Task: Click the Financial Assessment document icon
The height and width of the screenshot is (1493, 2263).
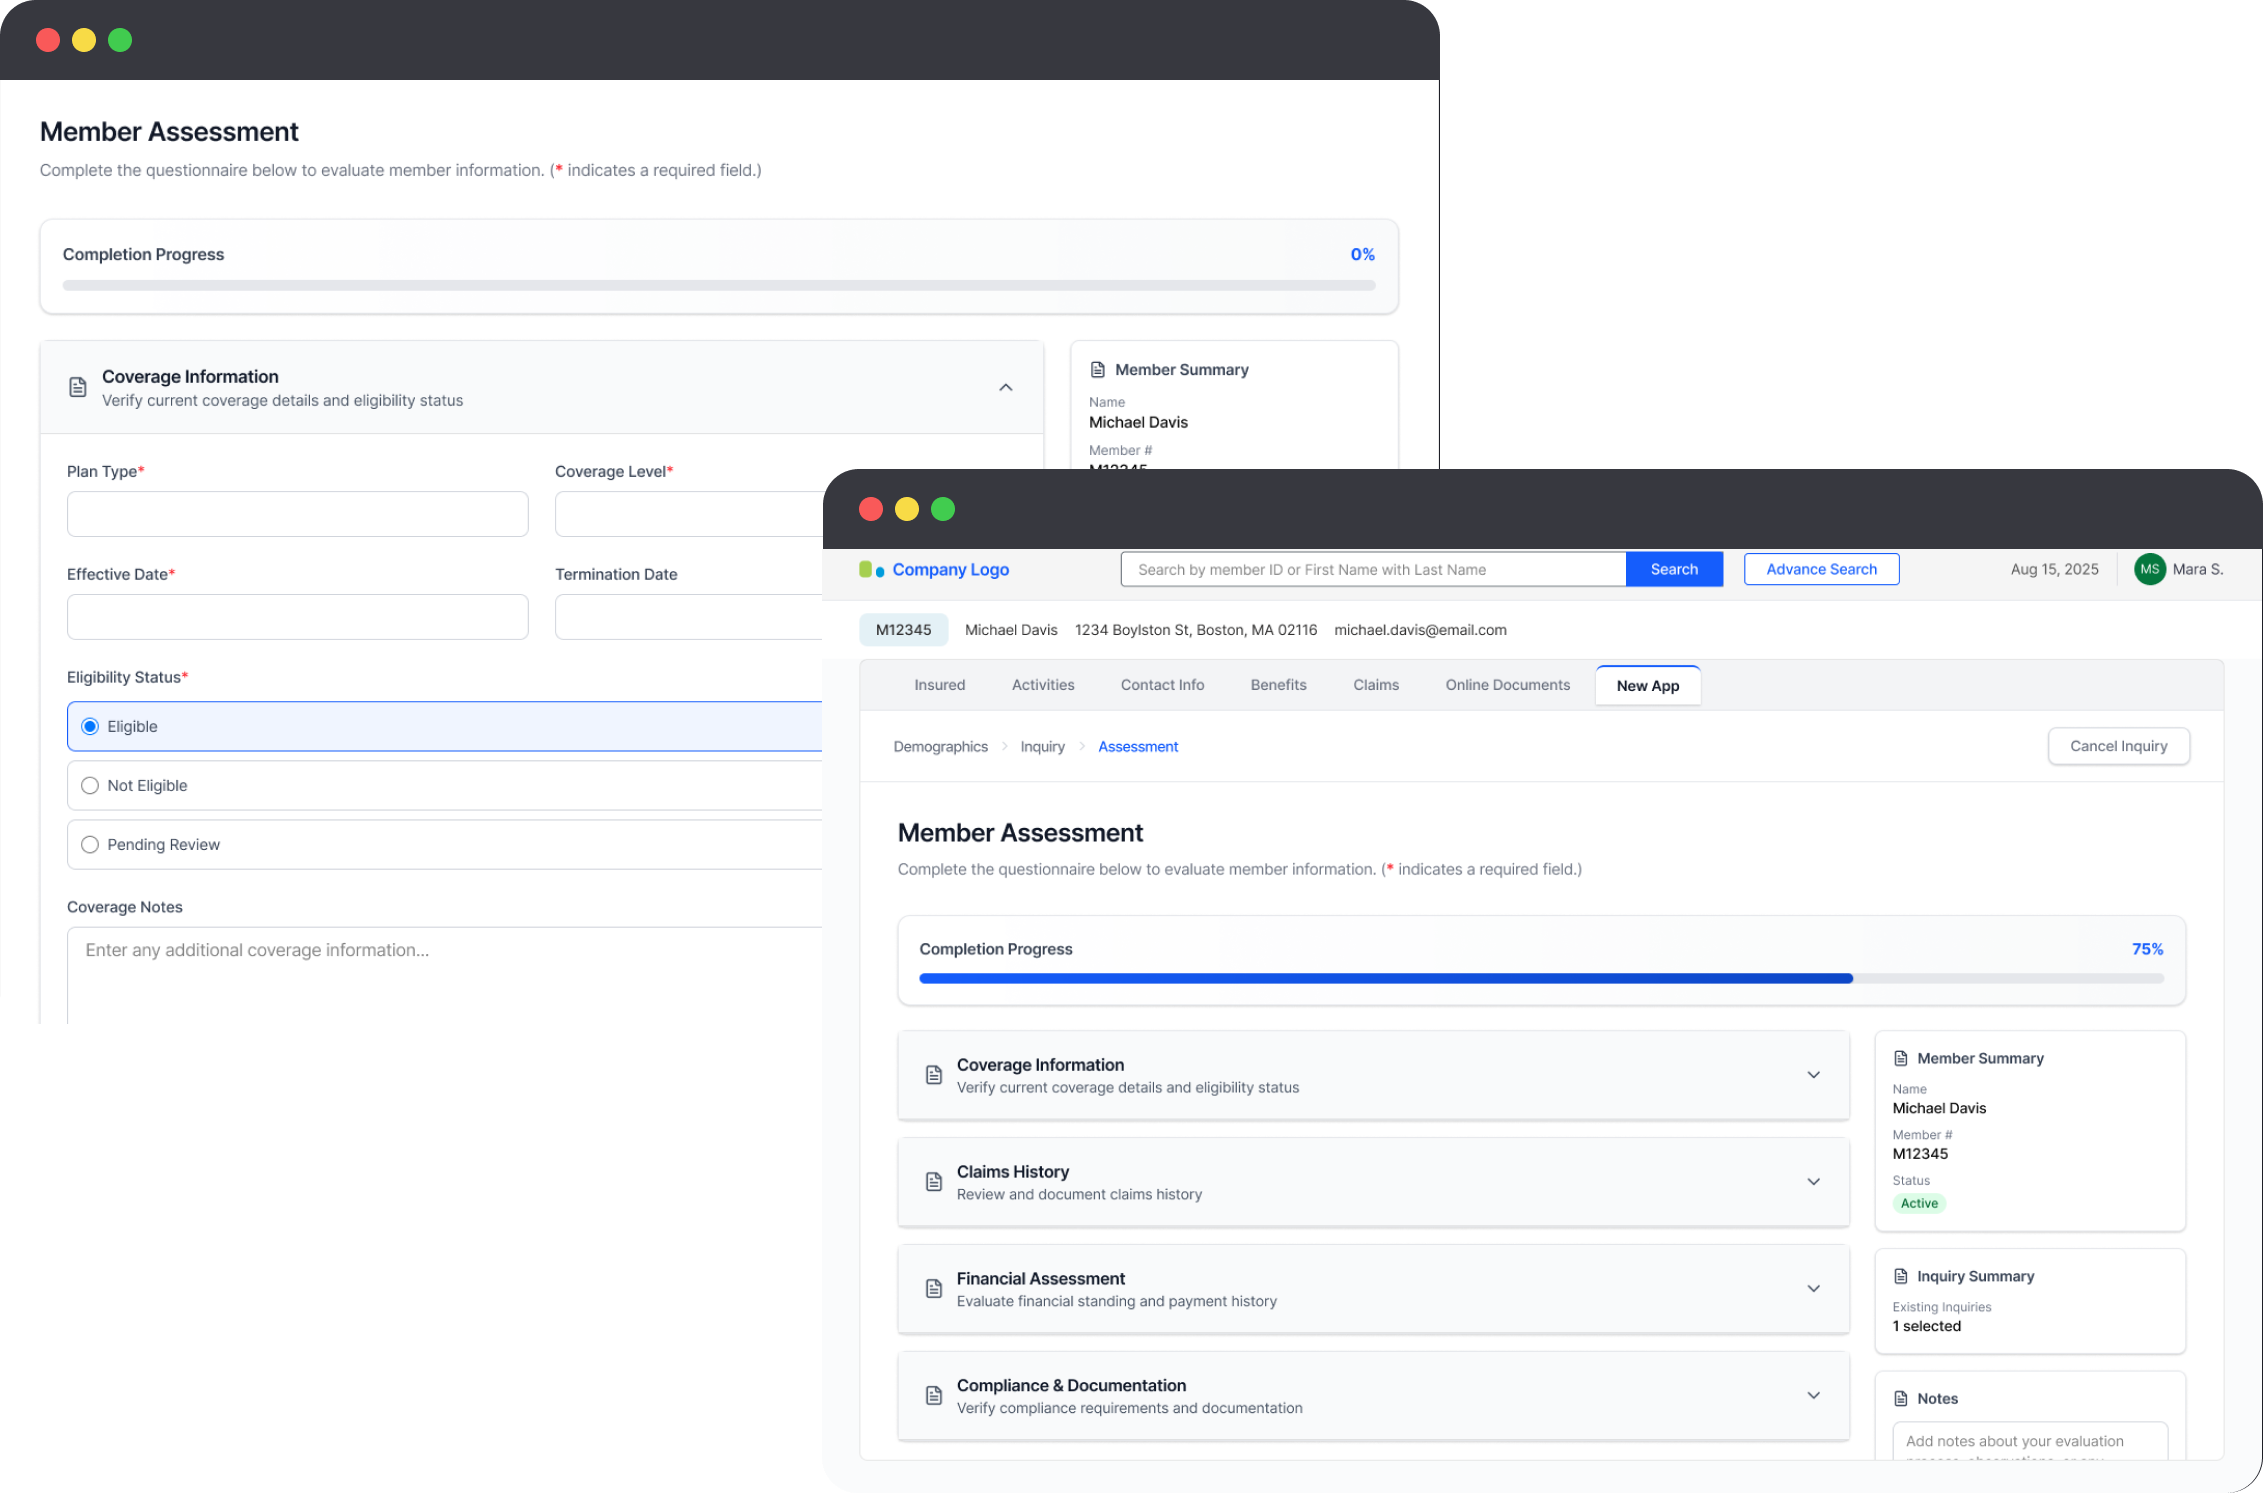Action: pos(934,1289)
